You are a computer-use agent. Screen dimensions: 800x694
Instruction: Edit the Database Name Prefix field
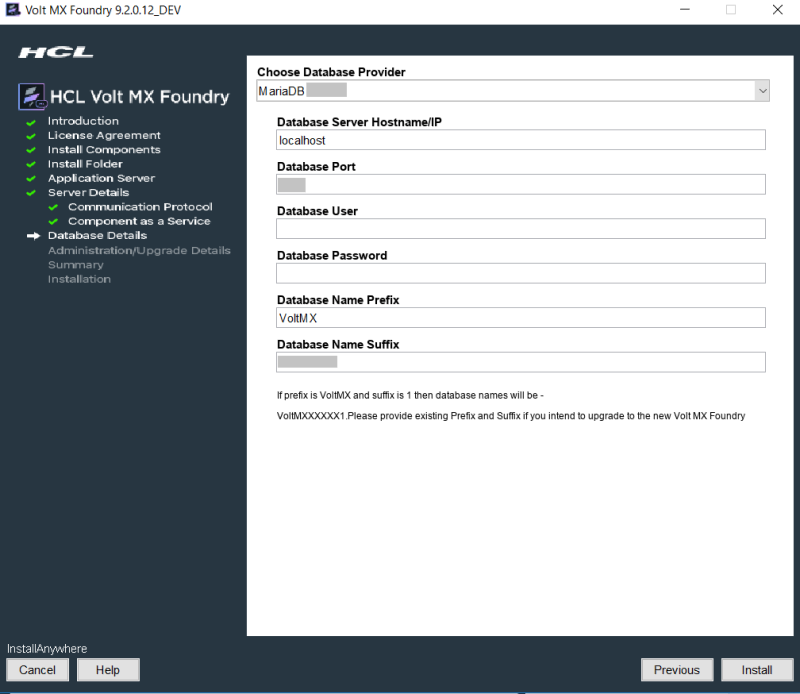tap(520, 317)
